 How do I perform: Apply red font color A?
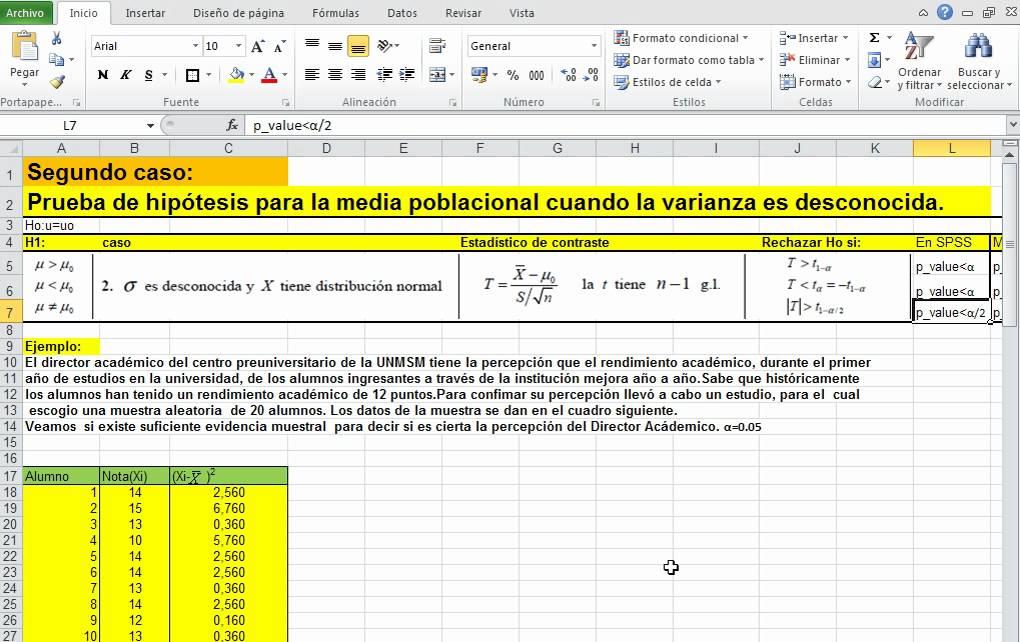(269, 75)
